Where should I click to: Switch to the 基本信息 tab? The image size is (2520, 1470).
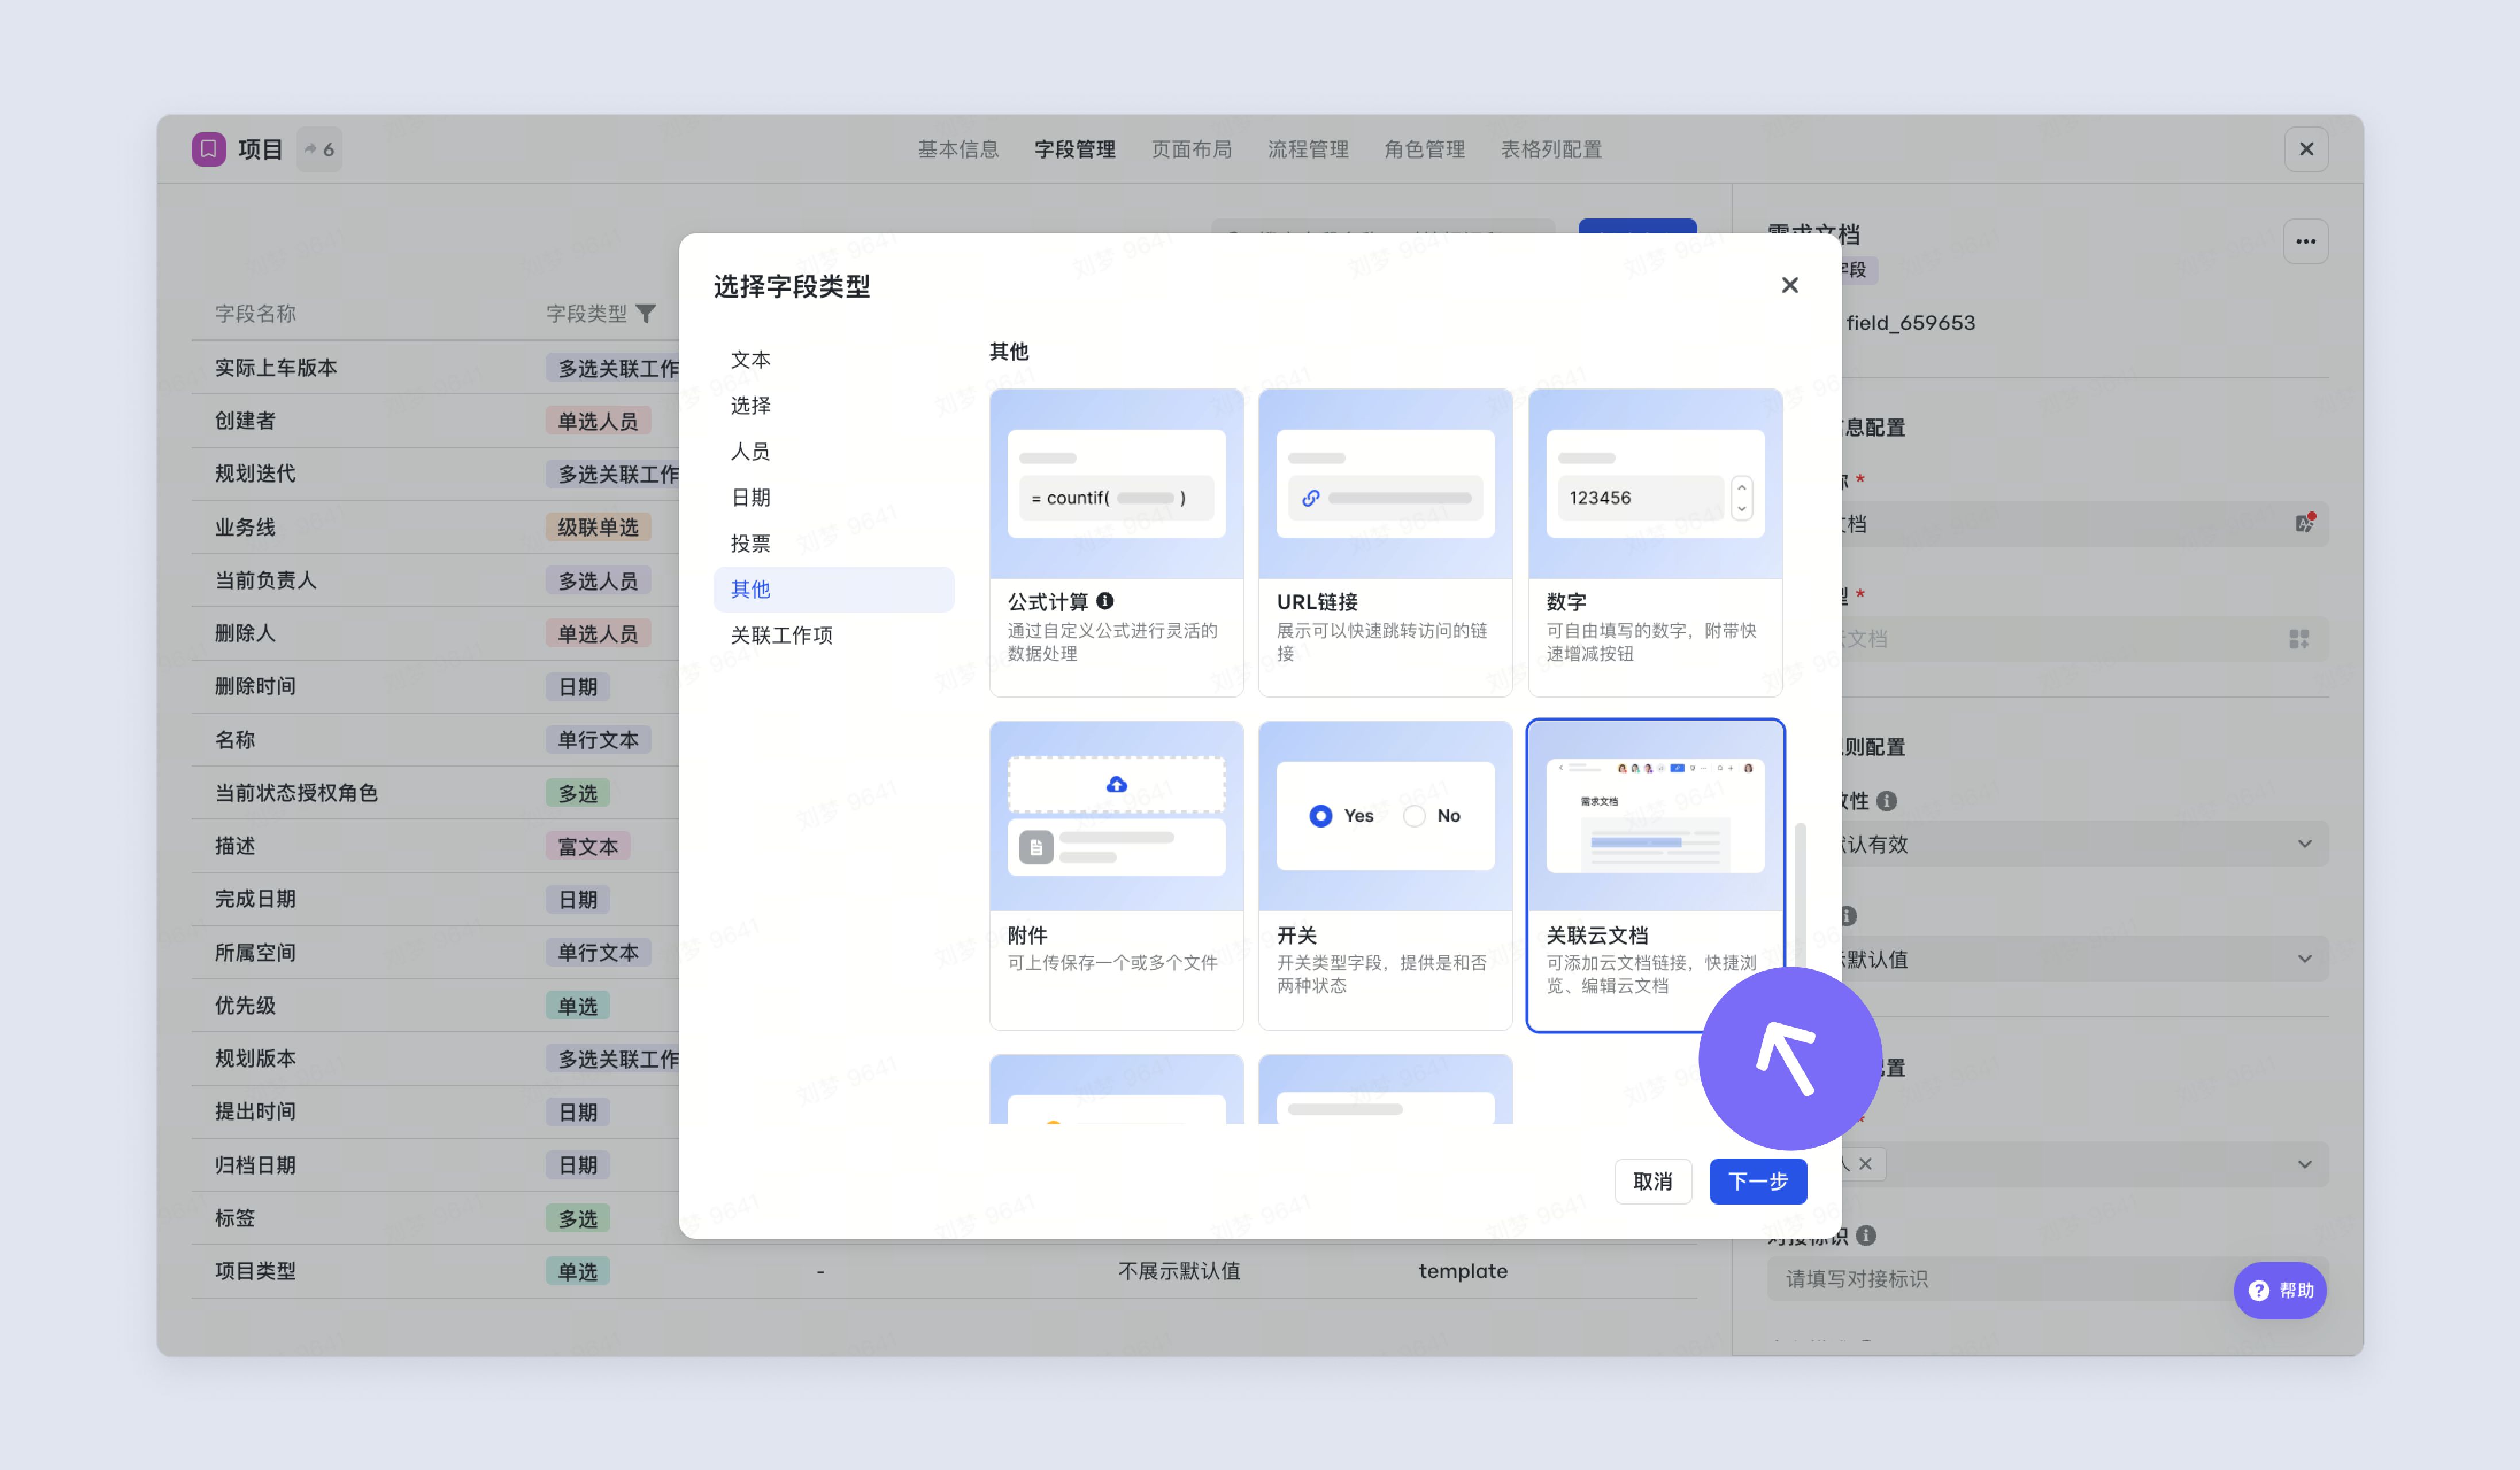(958, 149)
